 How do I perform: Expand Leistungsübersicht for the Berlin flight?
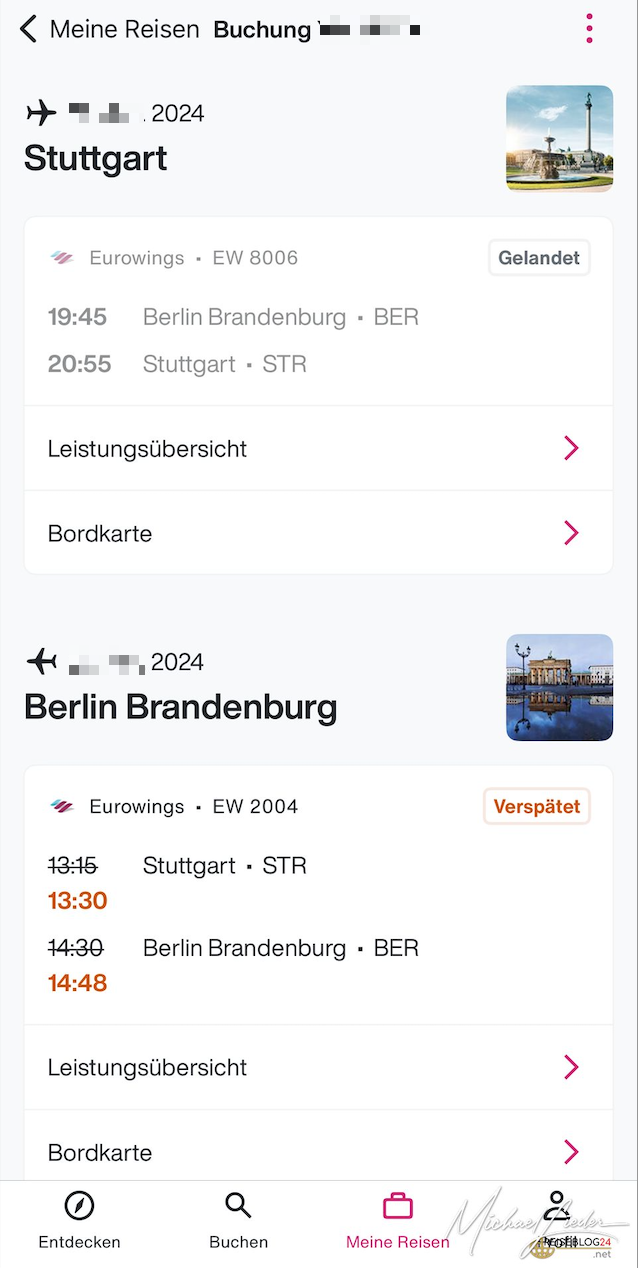[x=318, y=1067]
